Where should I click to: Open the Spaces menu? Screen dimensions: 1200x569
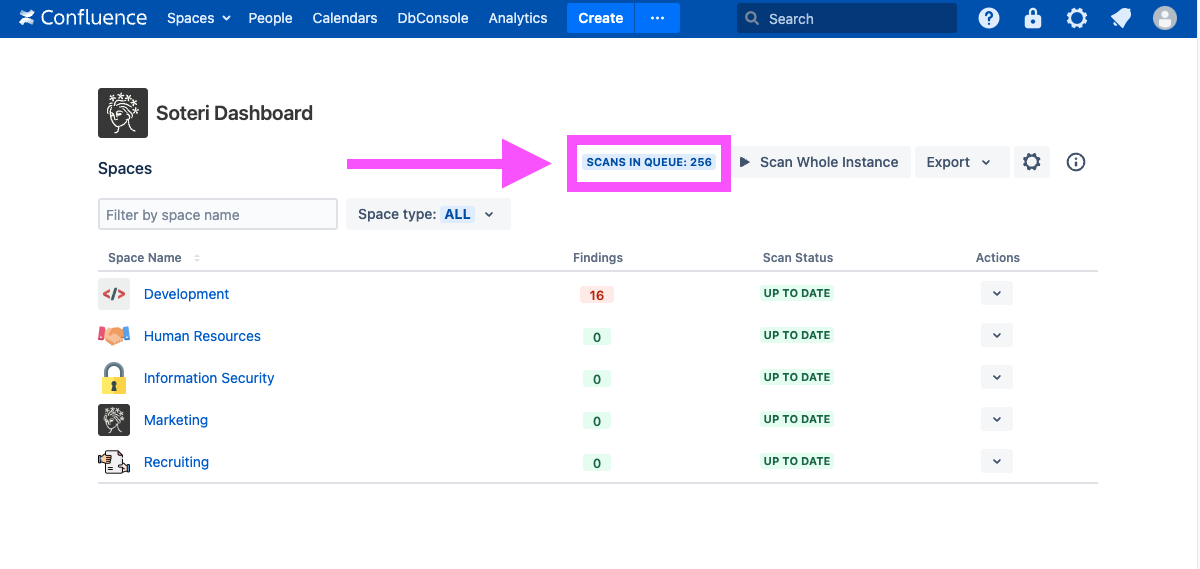[198, 18]
